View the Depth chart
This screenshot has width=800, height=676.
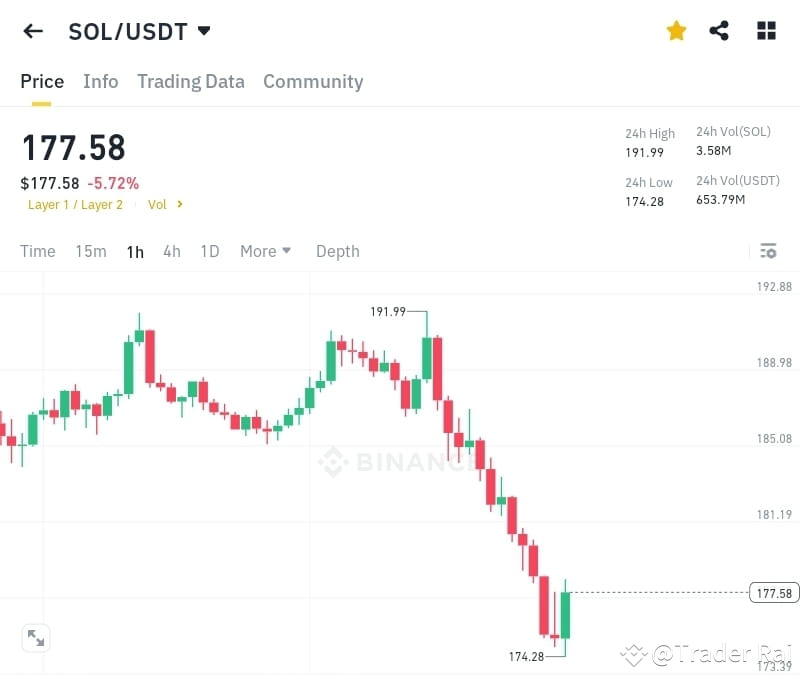(x=337, y=251)
